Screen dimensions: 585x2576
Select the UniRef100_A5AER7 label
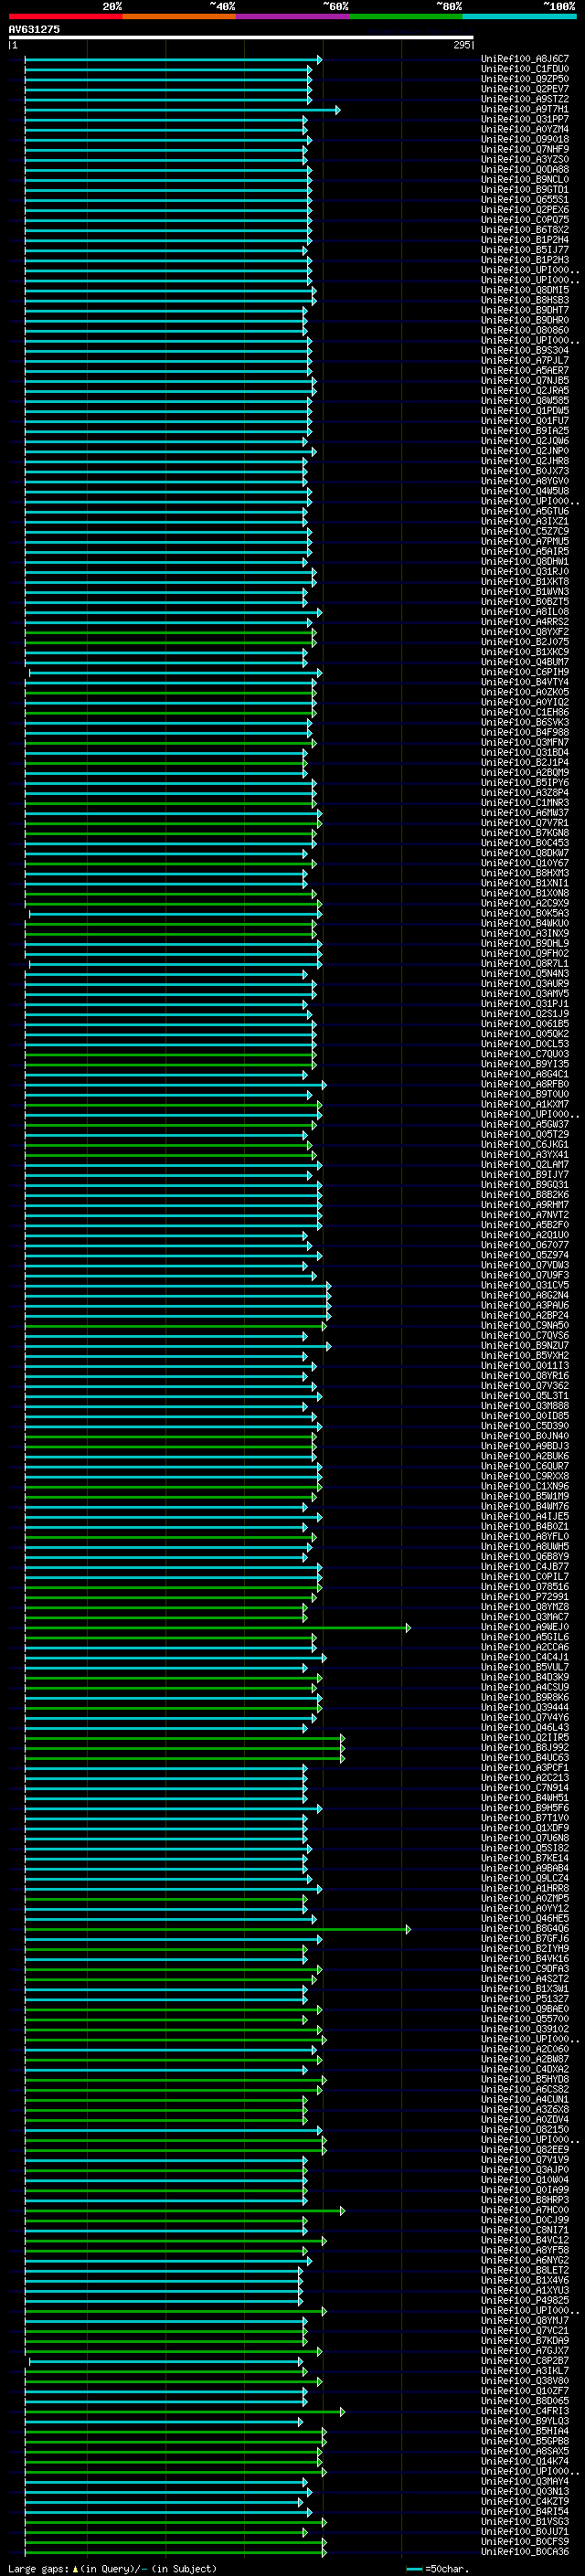click(525, 370)
